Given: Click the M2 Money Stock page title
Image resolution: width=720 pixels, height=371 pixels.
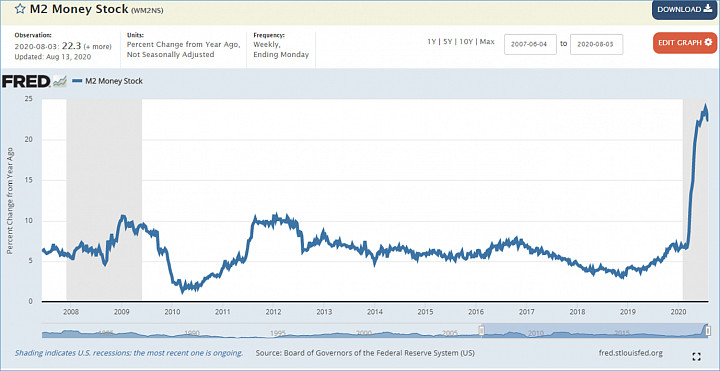Looking at the screenshot, I should tap(79, 9).
